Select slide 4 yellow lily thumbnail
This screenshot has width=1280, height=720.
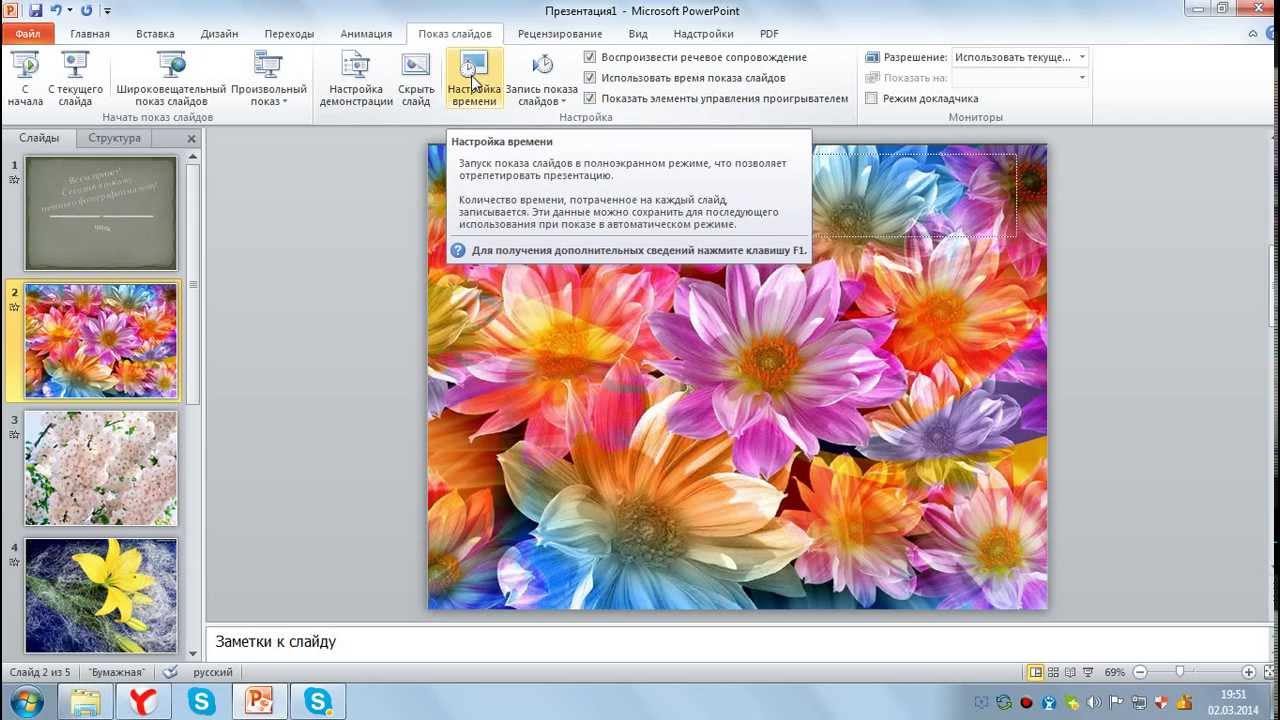click(101, 596)
